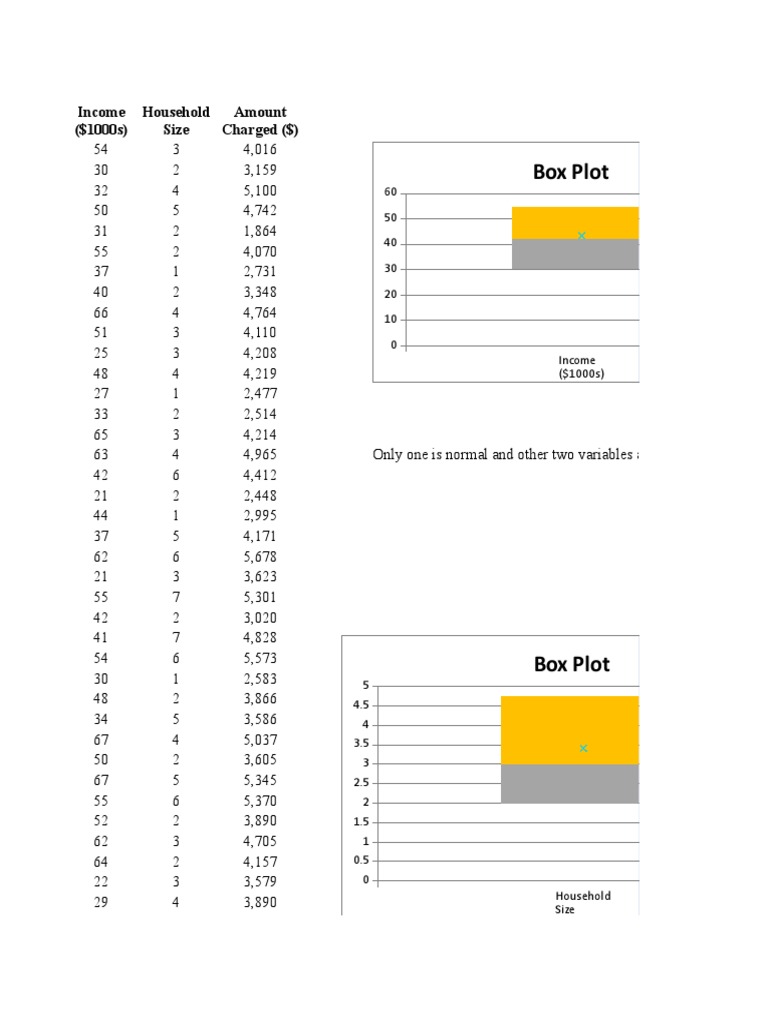Click the gray lower box in the Household Size plot

pos(569,784)
